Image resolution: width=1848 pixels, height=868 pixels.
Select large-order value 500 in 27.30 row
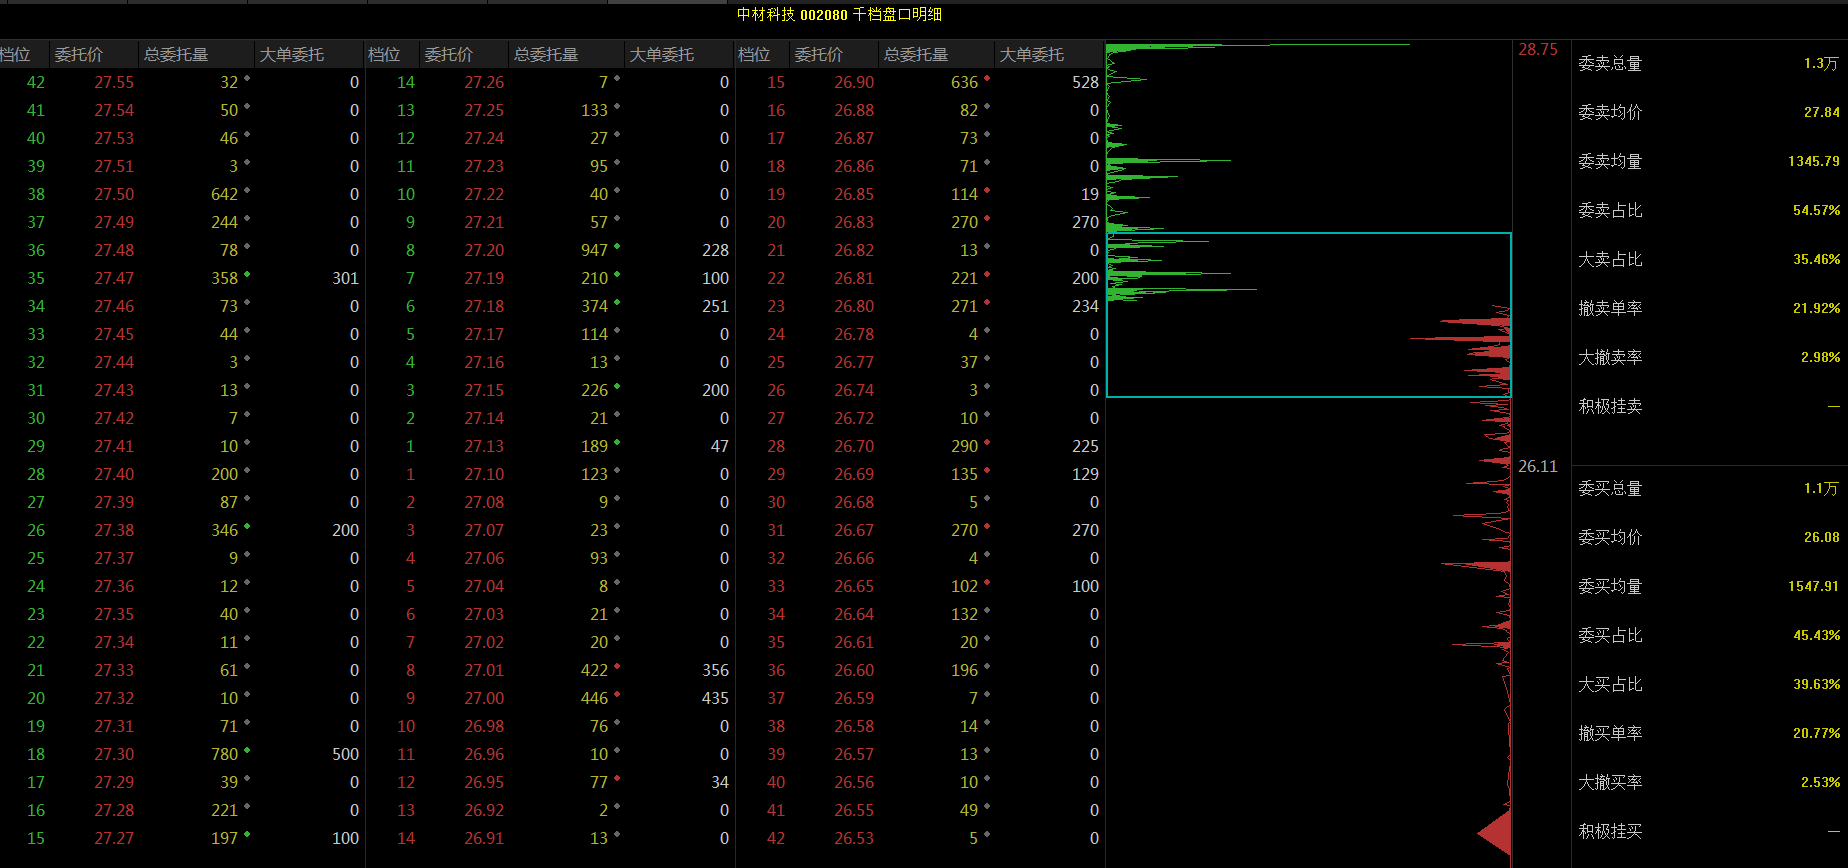click(x=345, y=754)
